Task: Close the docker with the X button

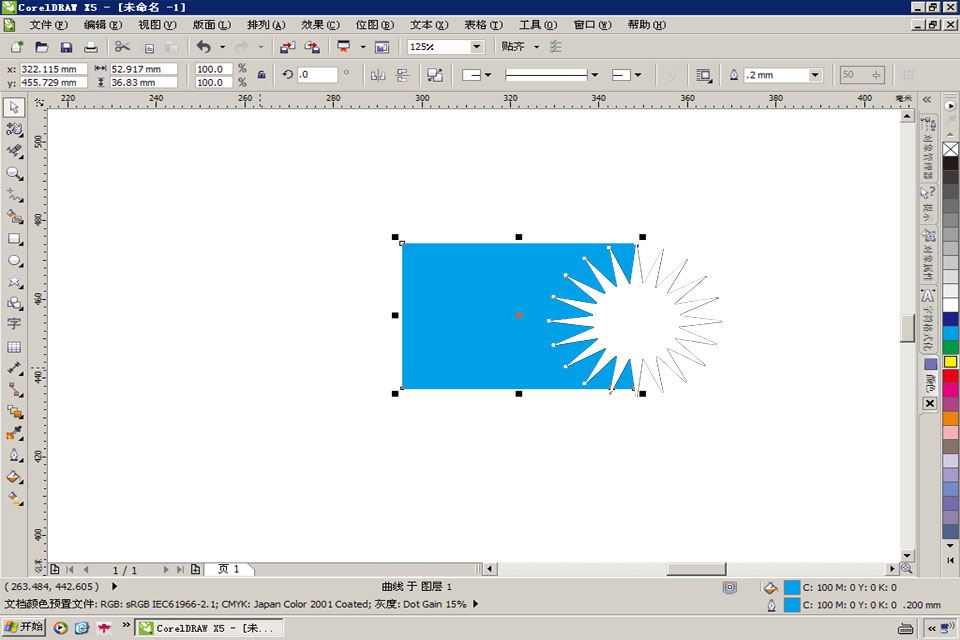Action: pos(929,404)
